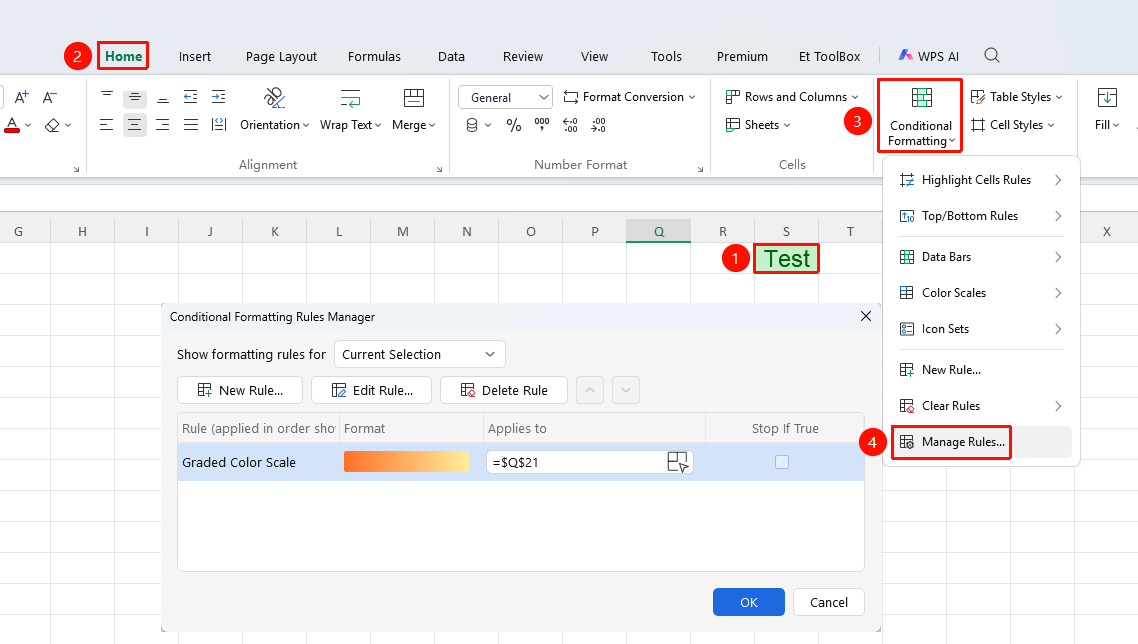Screen dimensions: 1138x644
Task: Align text to the left
Action: pos(107,125)
